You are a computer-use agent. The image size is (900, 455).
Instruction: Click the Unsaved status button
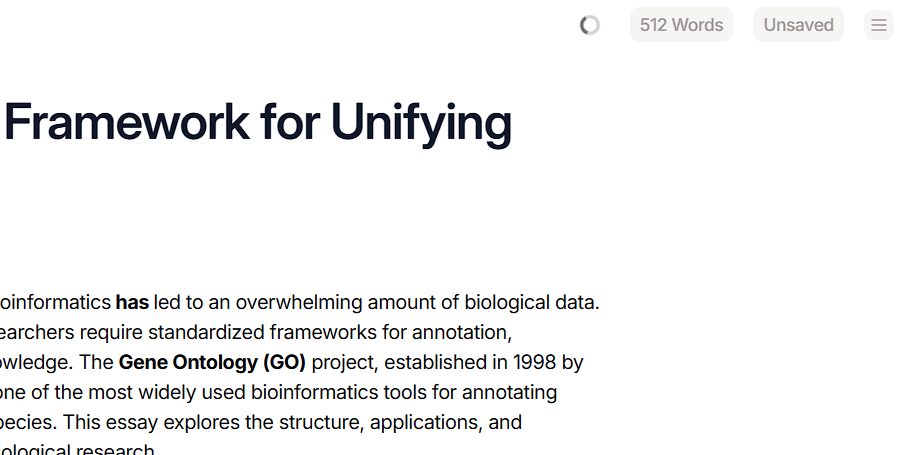[x=798, y=25]
